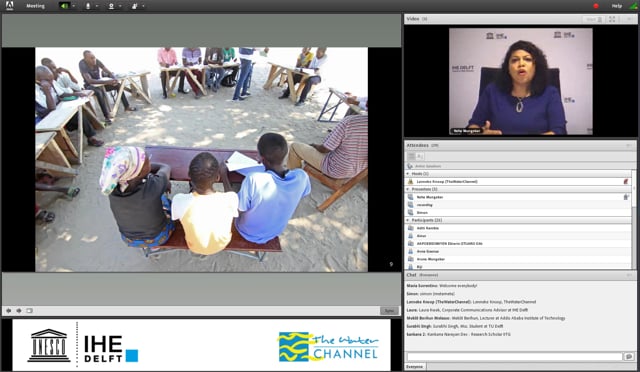Open the Attendees pod options menu
The width and height of the screenshot is (640, 372).
click(x=629, y=145)
